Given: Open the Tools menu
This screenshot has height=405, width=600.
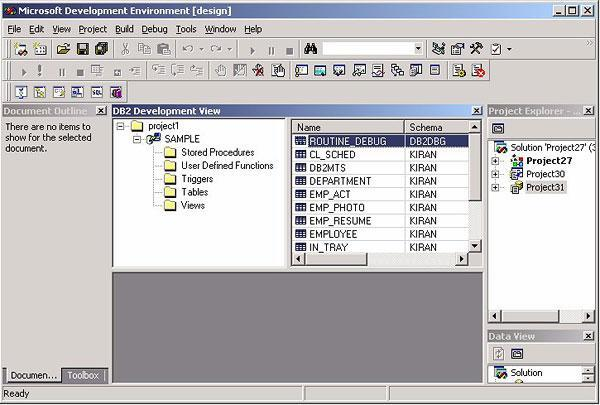Looking at the screenshot, I should coord(186,29).
